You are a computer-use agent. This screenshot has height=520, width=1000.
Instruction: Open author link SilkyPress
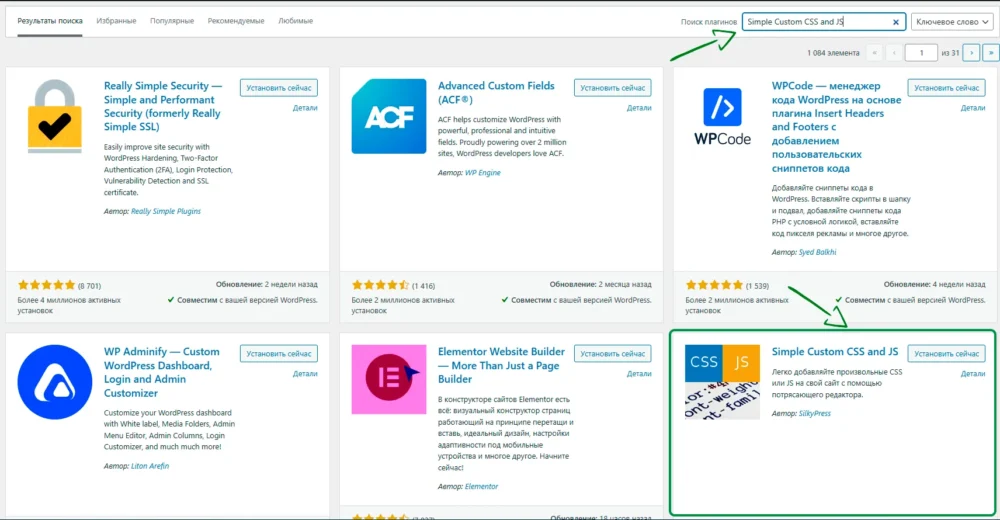coord(814,413)
